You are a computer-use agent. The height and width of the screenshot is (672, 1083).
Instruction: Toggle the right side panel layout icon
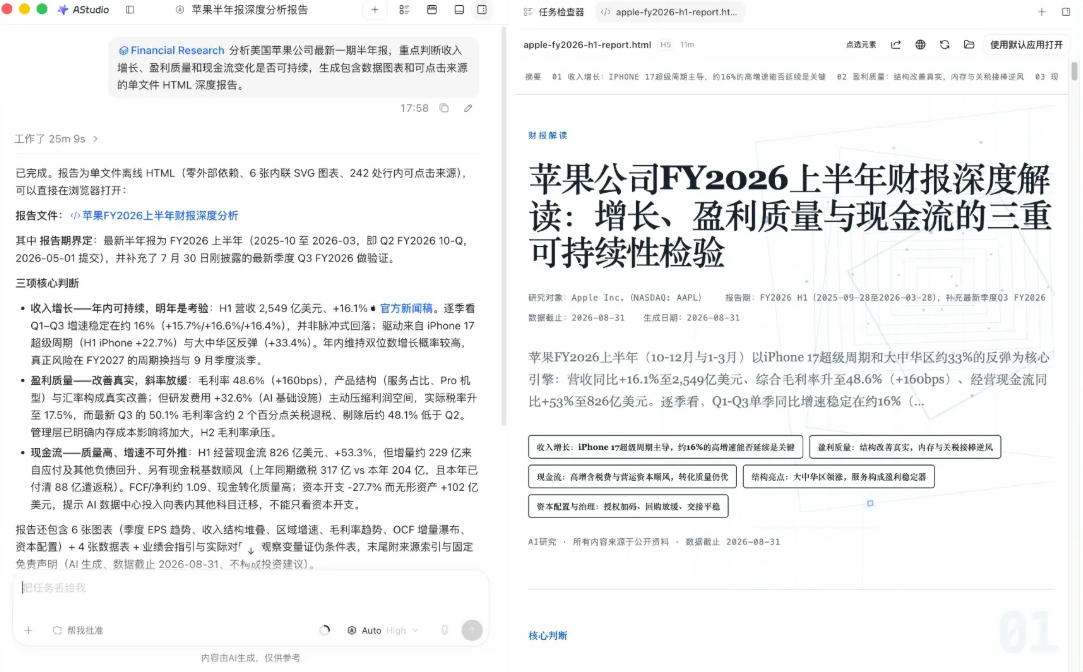pyautogui.click(x=482, y=10)
